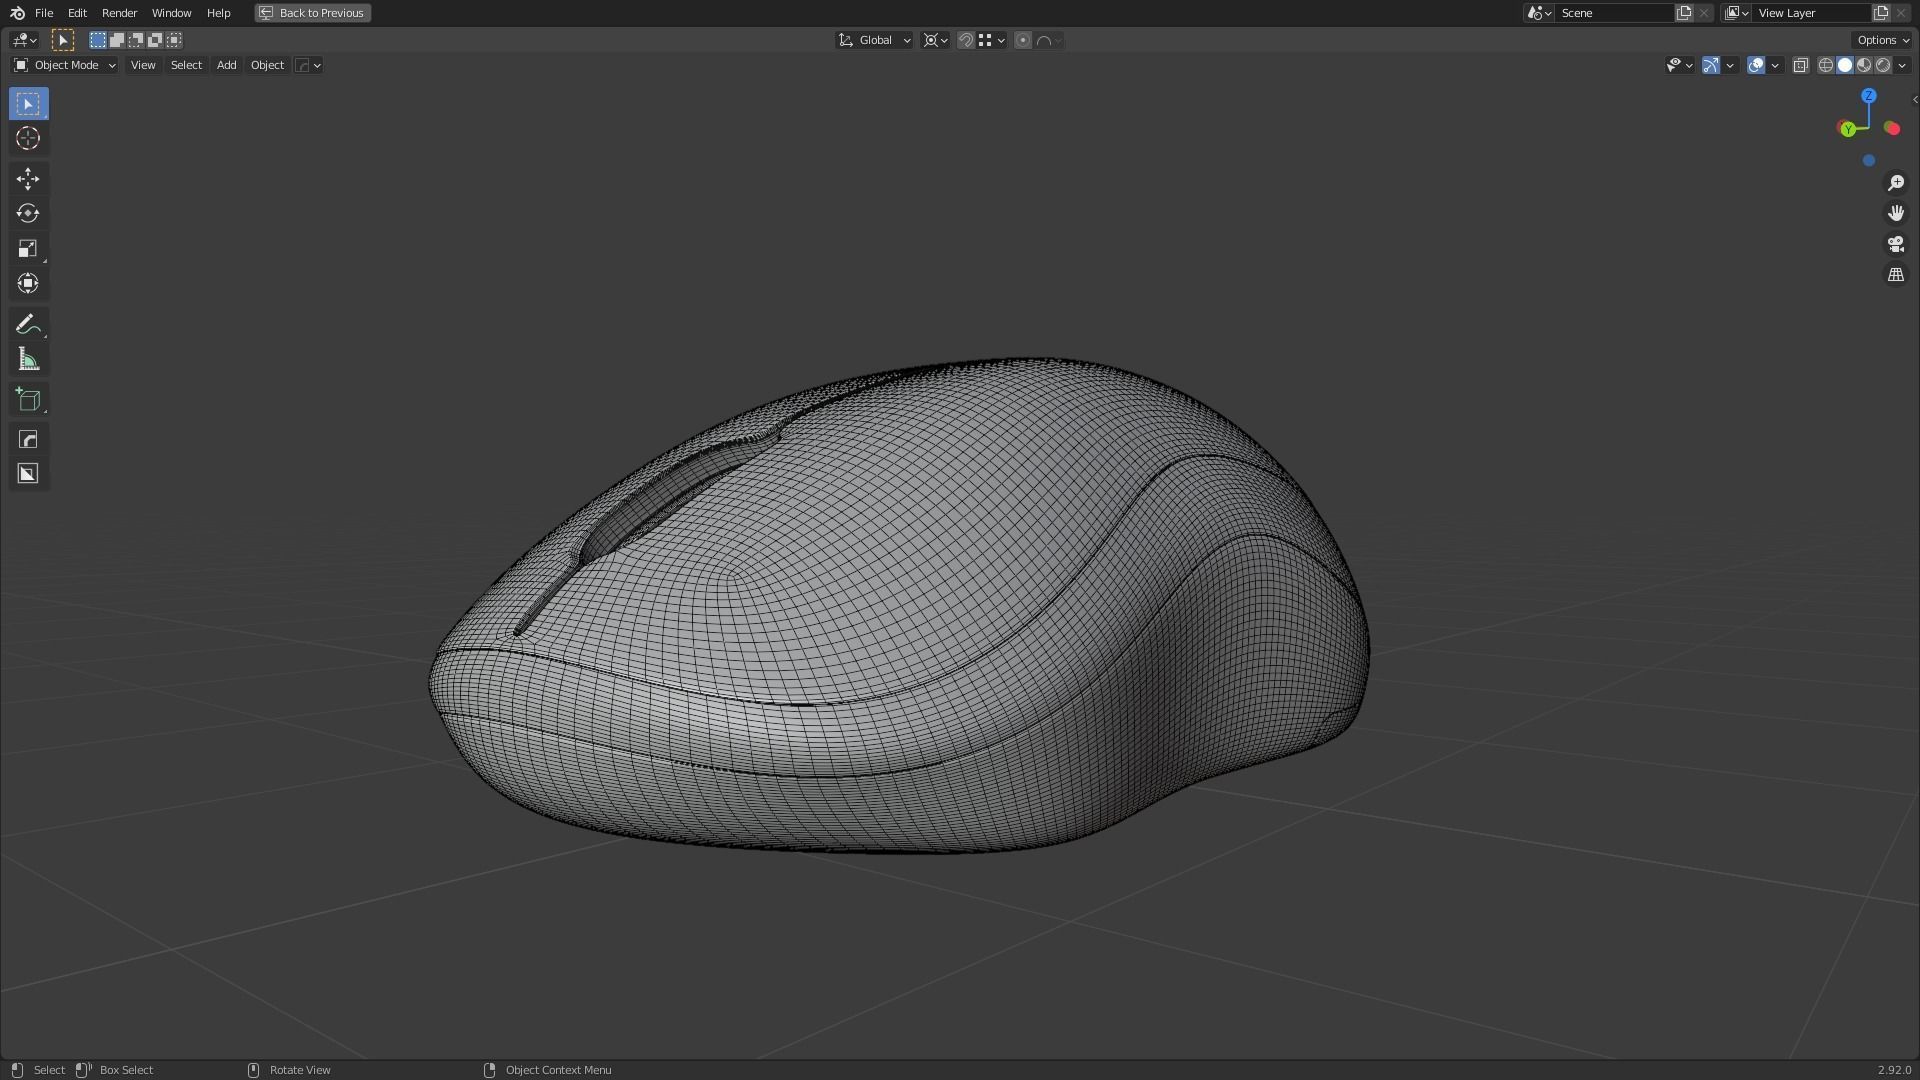1920x1080 pixels.
Task: Open the editor type dropdown
Action: pos(24,40)
